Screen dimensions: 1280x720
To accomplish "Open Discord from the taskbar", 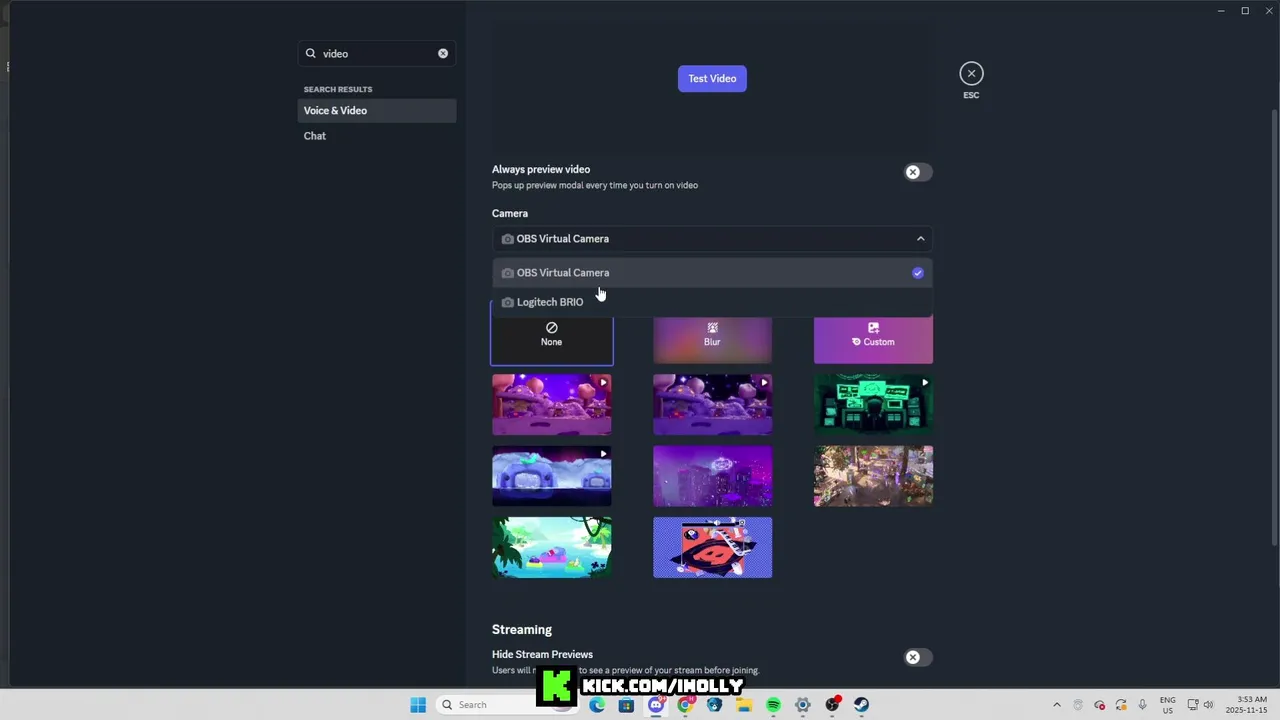I will [656, 705].
